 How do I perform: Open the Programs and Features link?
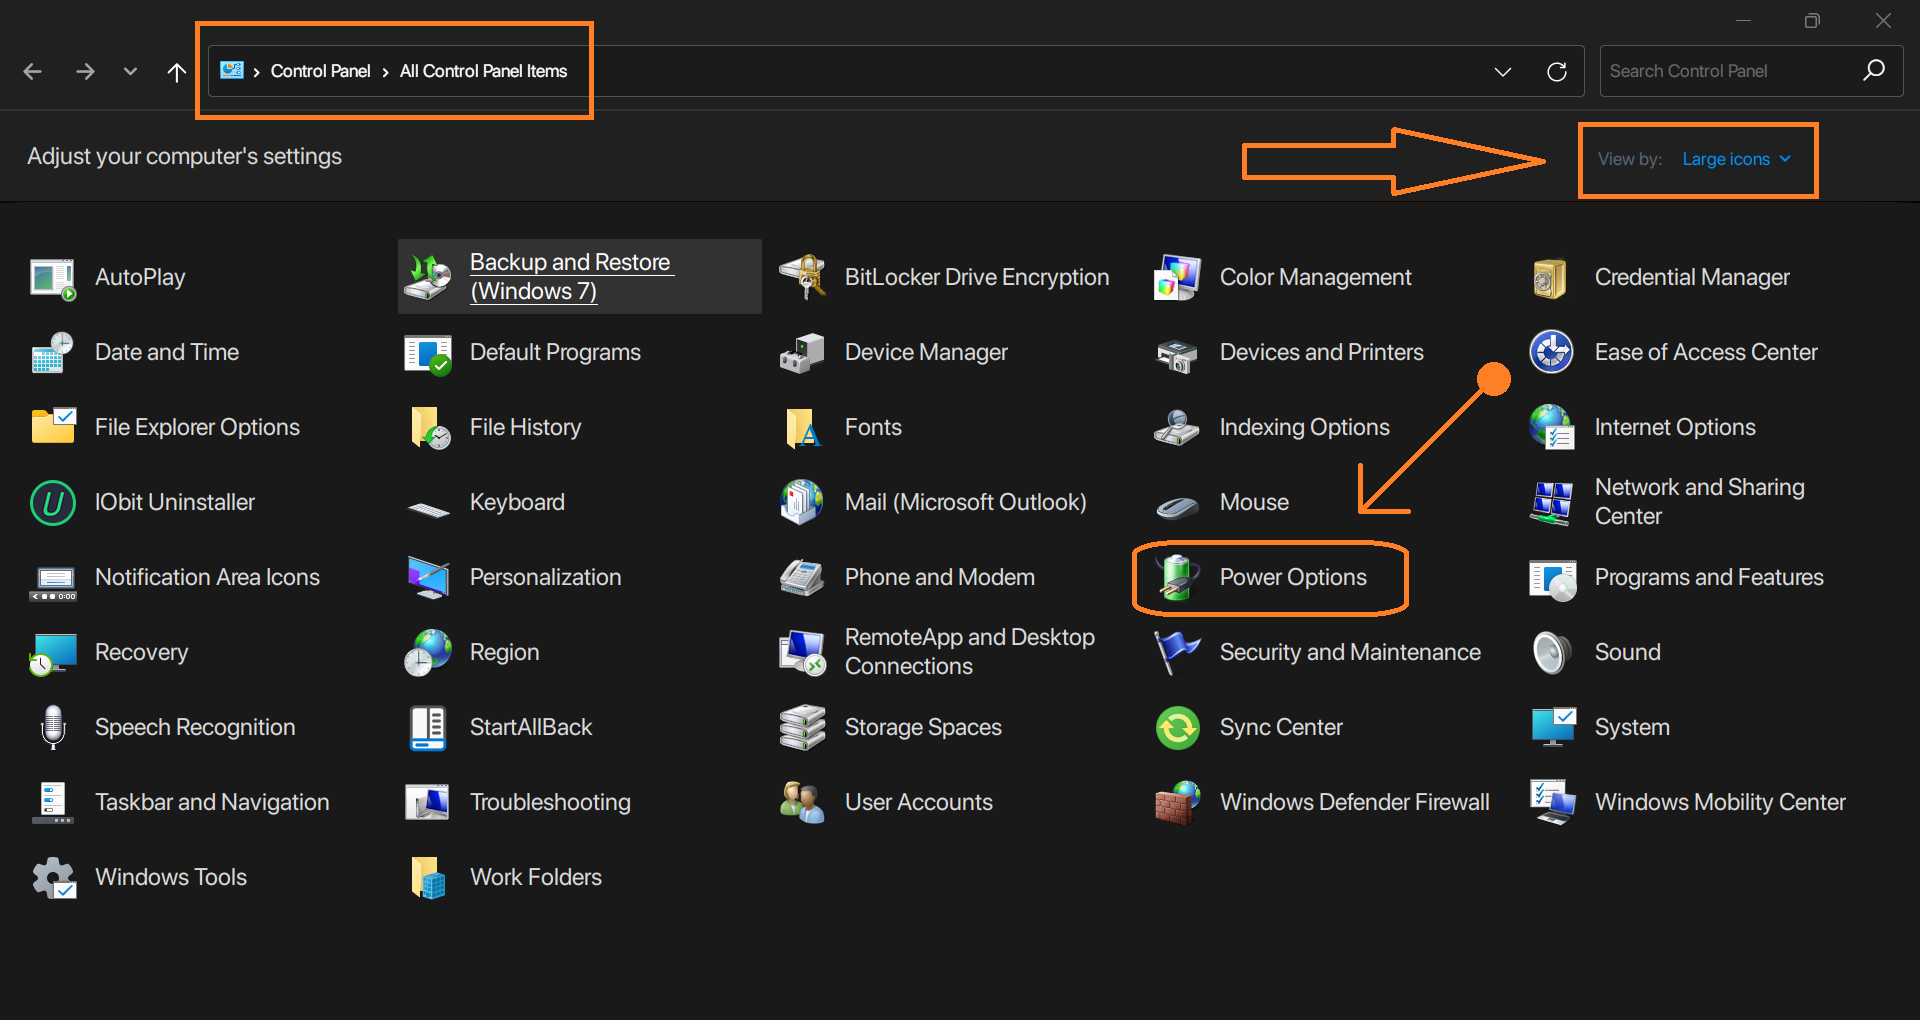(1708, 577)
